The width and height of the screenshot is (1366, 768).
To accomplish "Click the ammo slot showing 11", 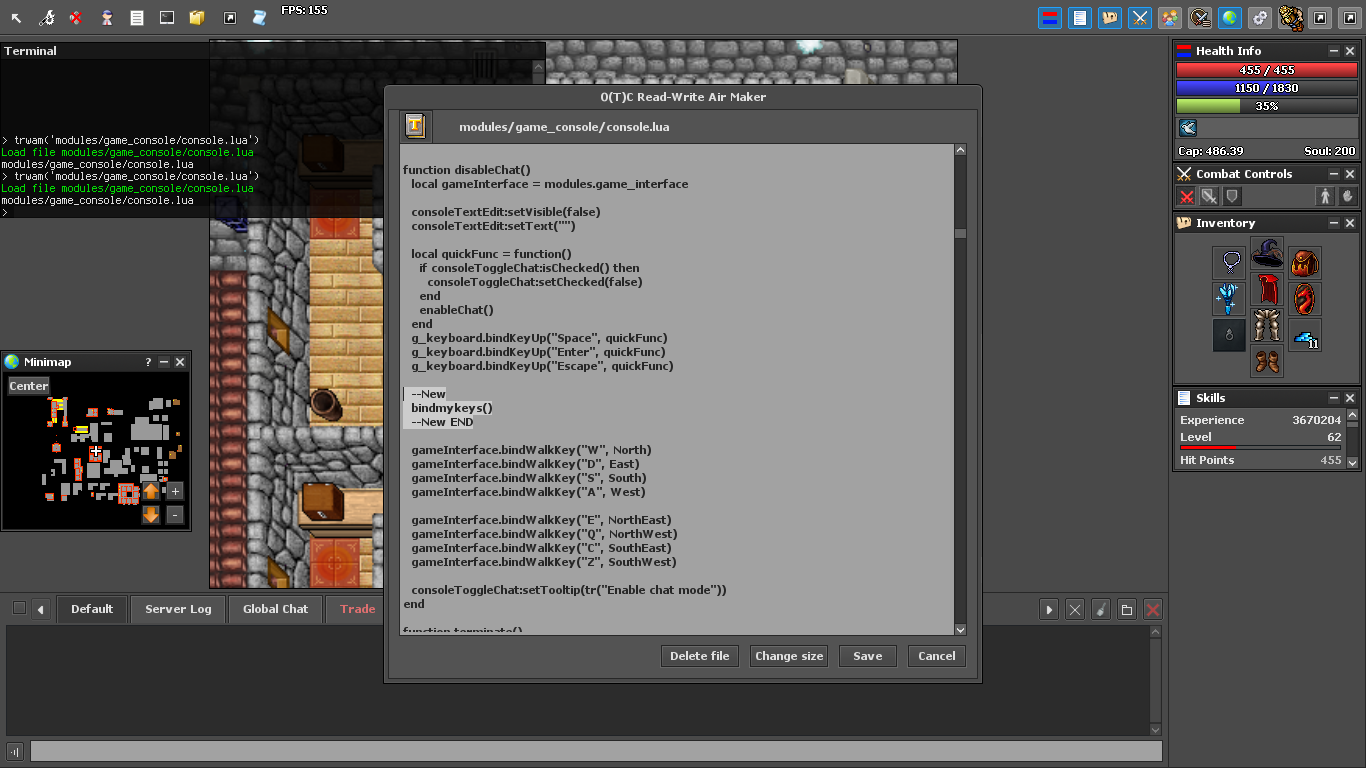I will (x=1305, y=335).
